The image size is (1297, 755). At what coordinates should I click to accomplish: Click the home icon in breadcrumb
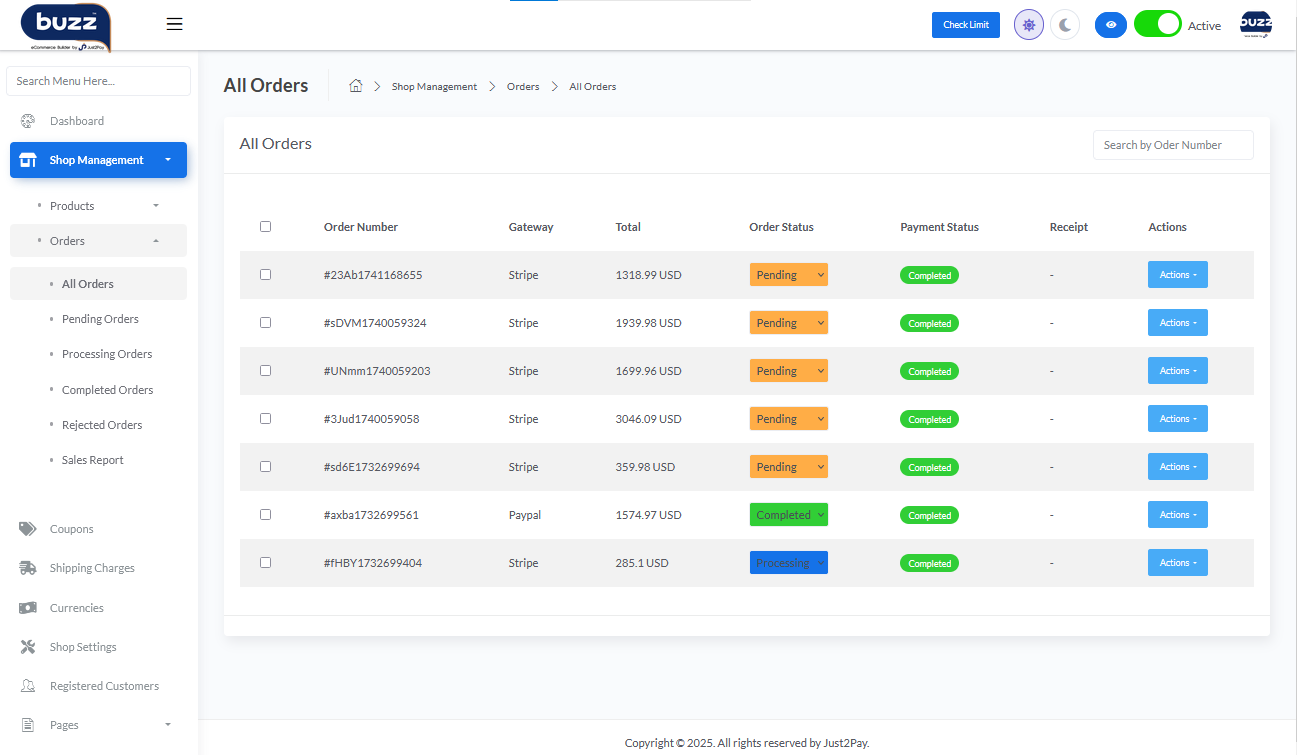point(355,86)
